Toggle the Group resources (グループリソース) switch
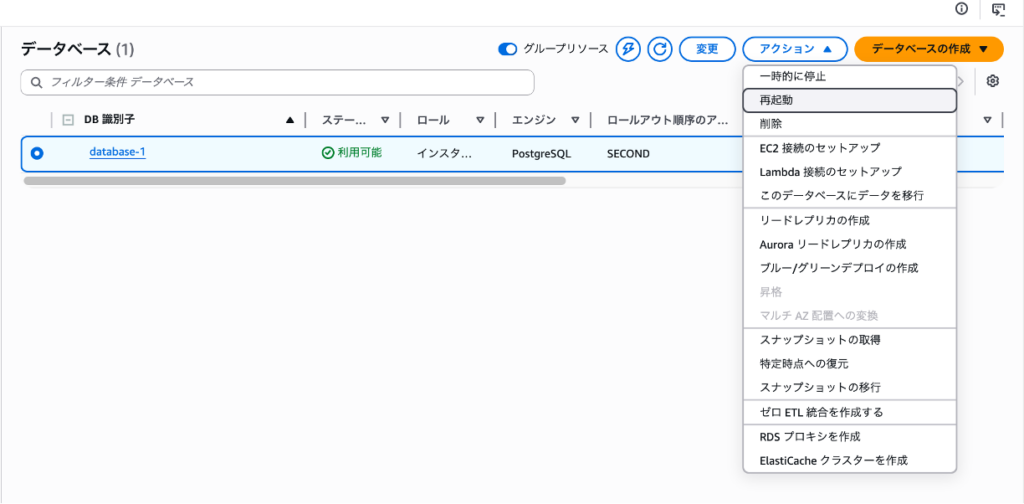The height and width of the screenshot is (504, 1024). (507, 49)
